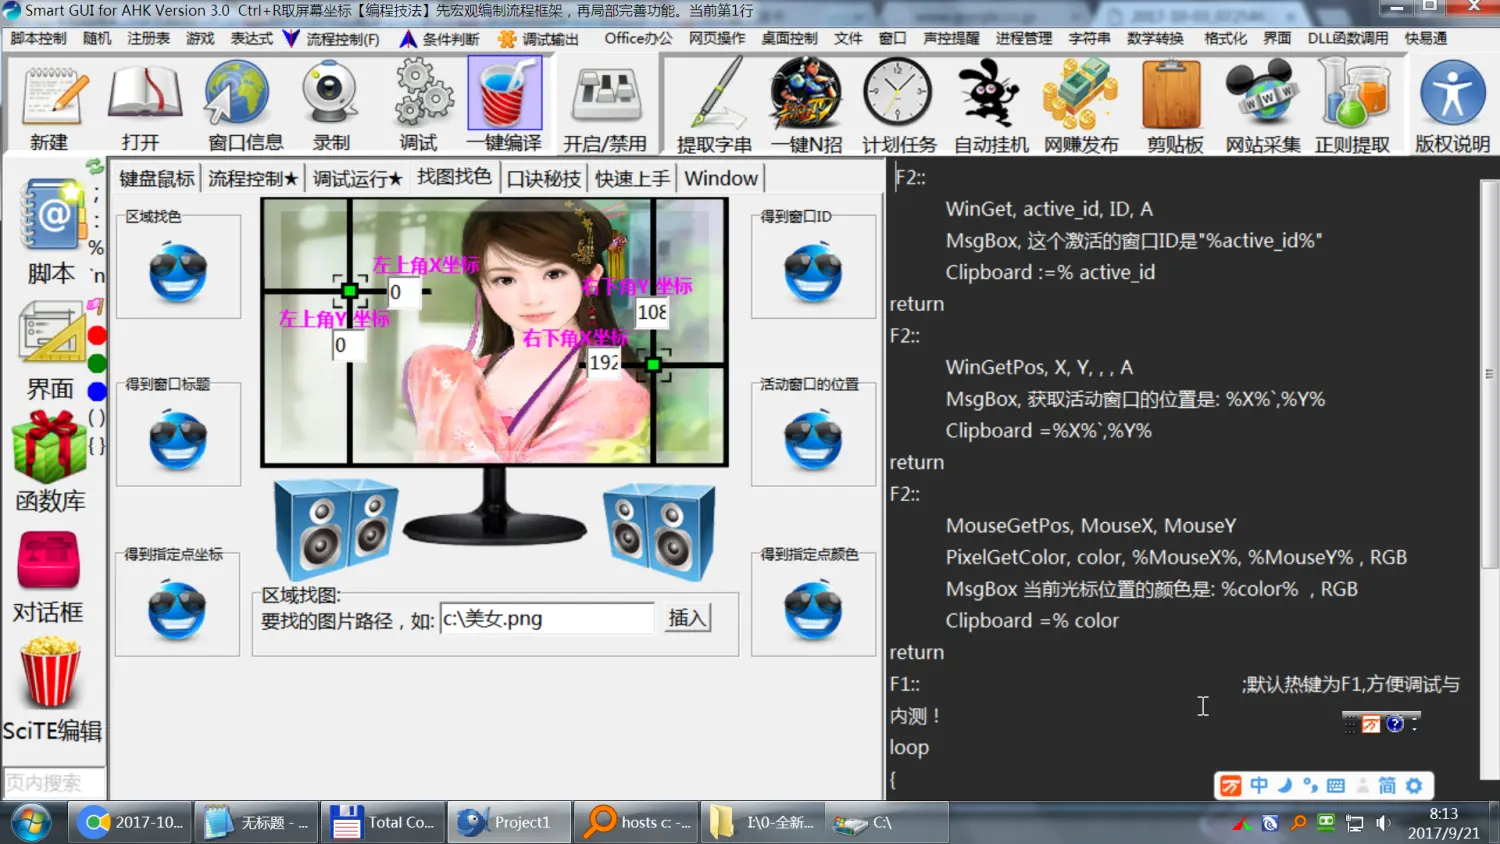Open the 脚本控制 menu
This screenshot has width=1500, height=844.
(38, 38)
